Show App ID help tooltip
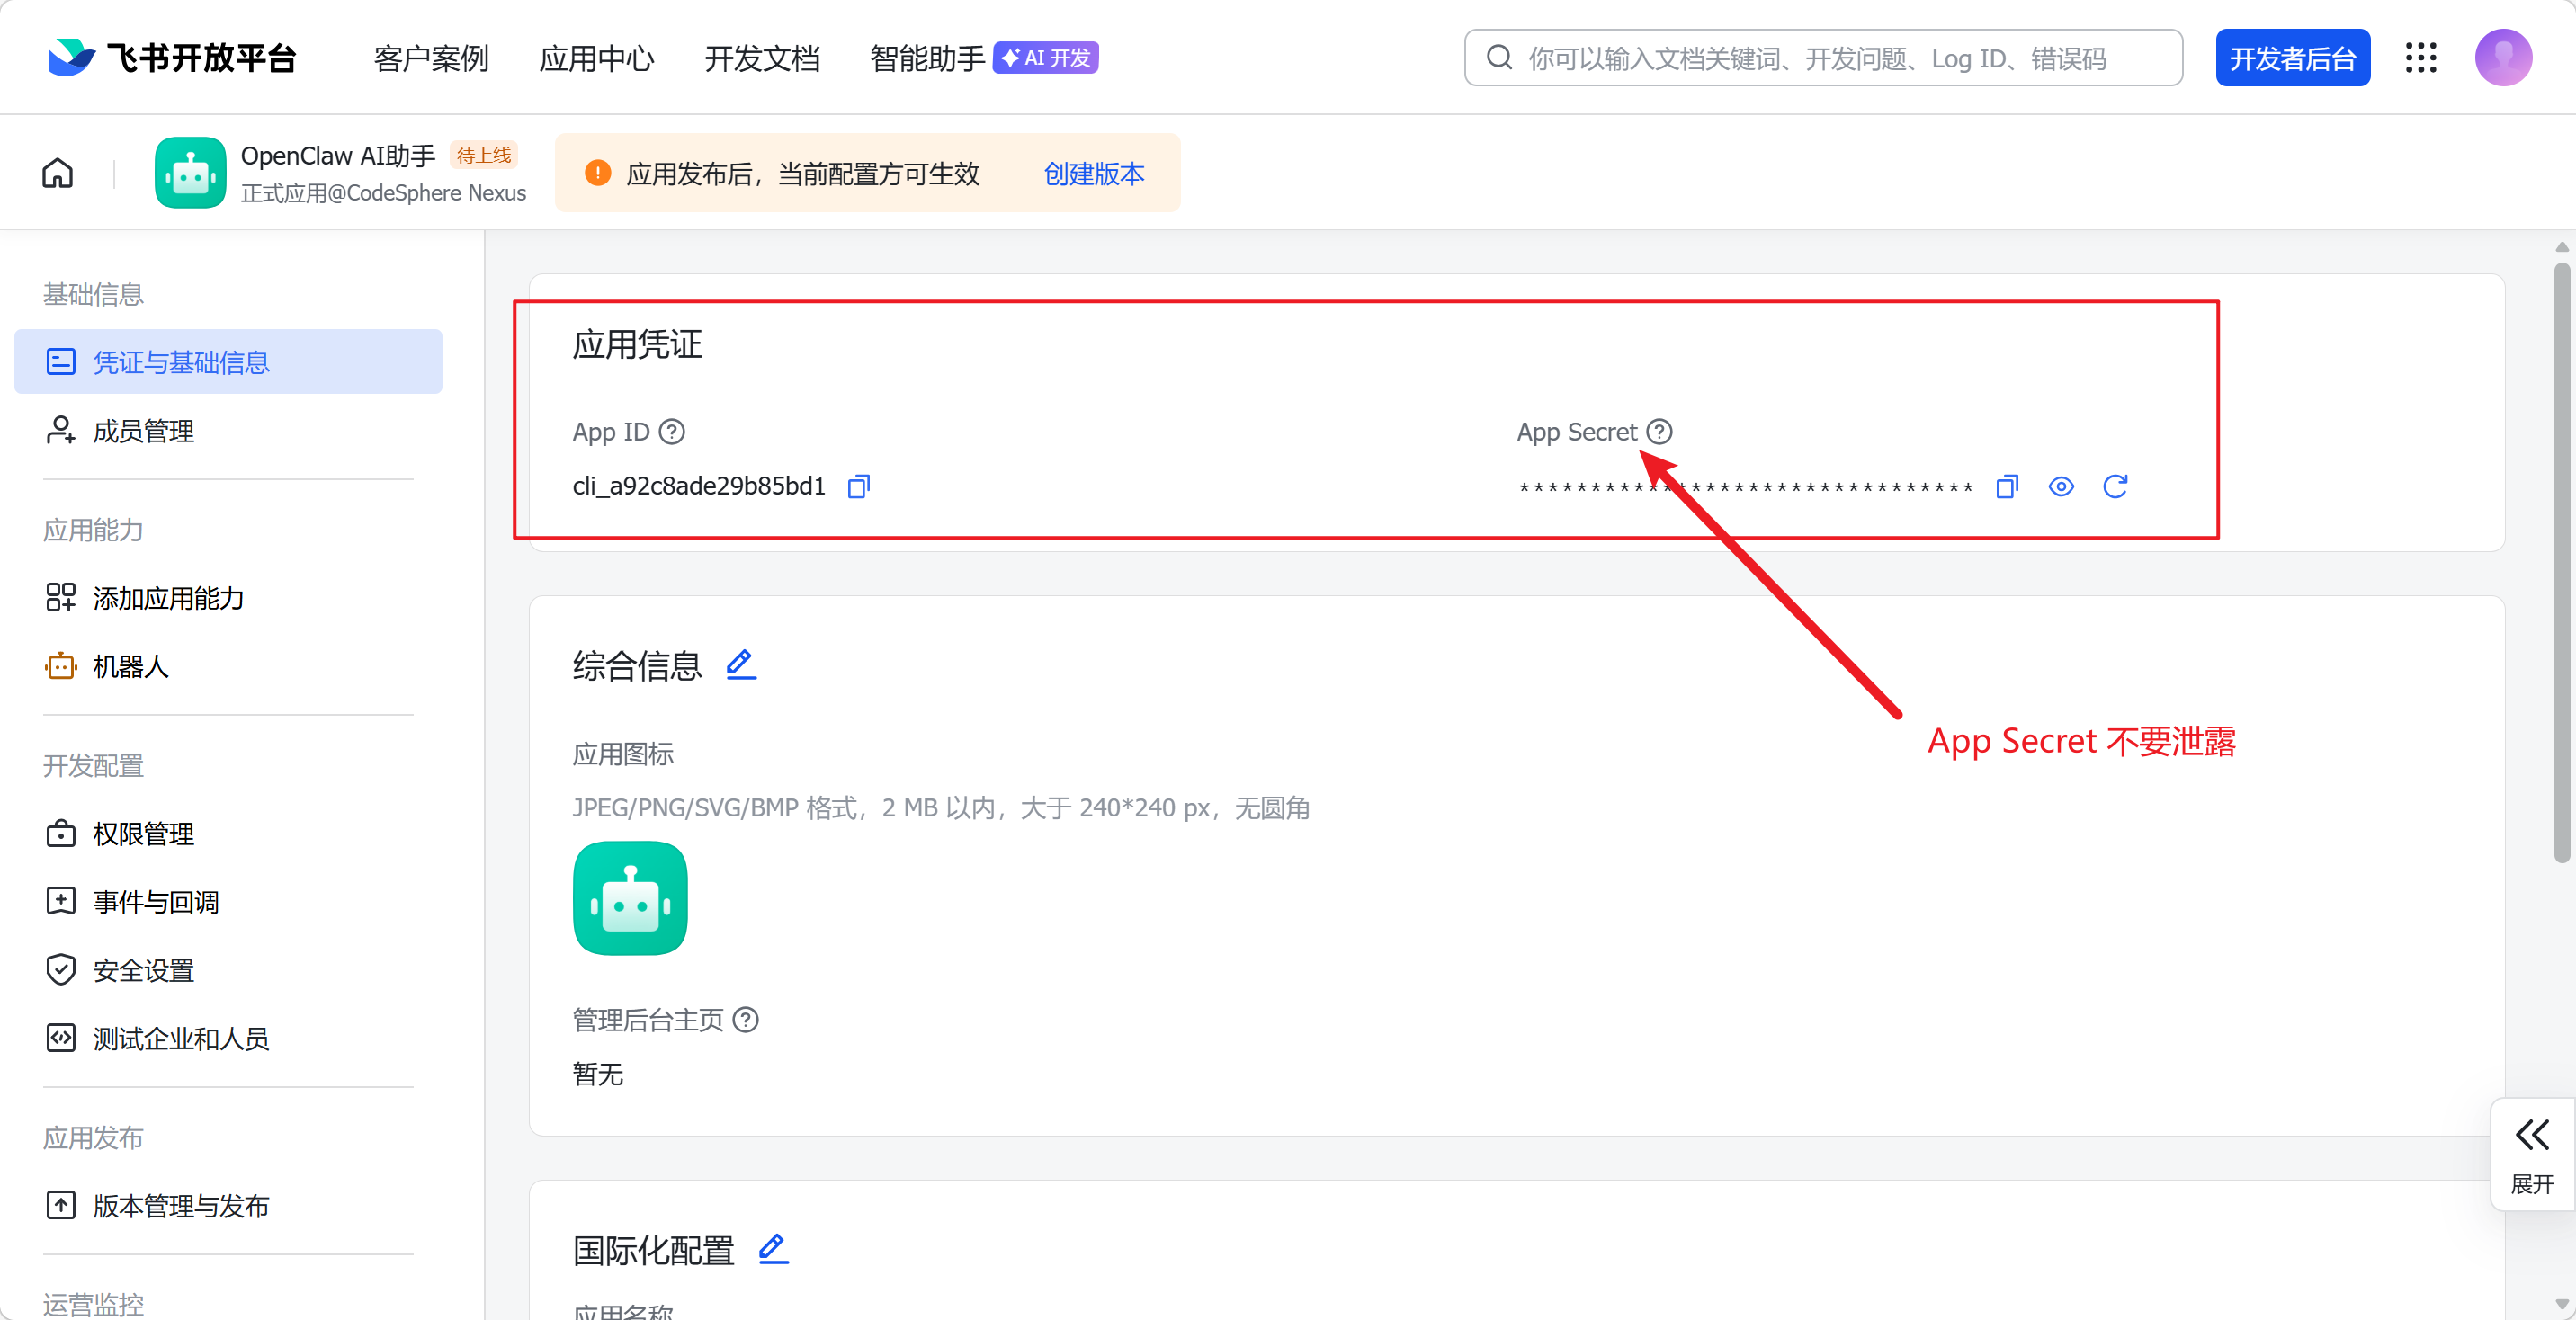This screenshot has width=2576, height=1320. point(672,432)
